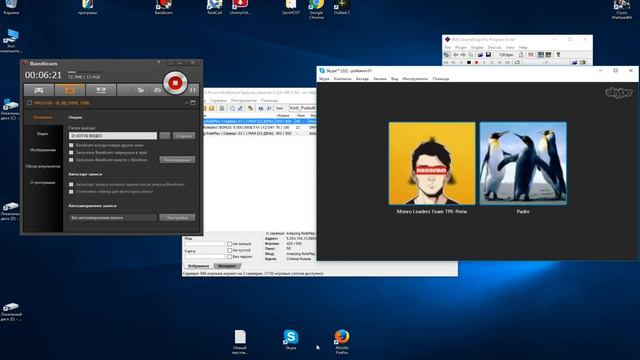Viewport: 640px width, 360px height.
Task: Open Инструменты menu in SA-MP browser
Action: (x=244, y=100)
